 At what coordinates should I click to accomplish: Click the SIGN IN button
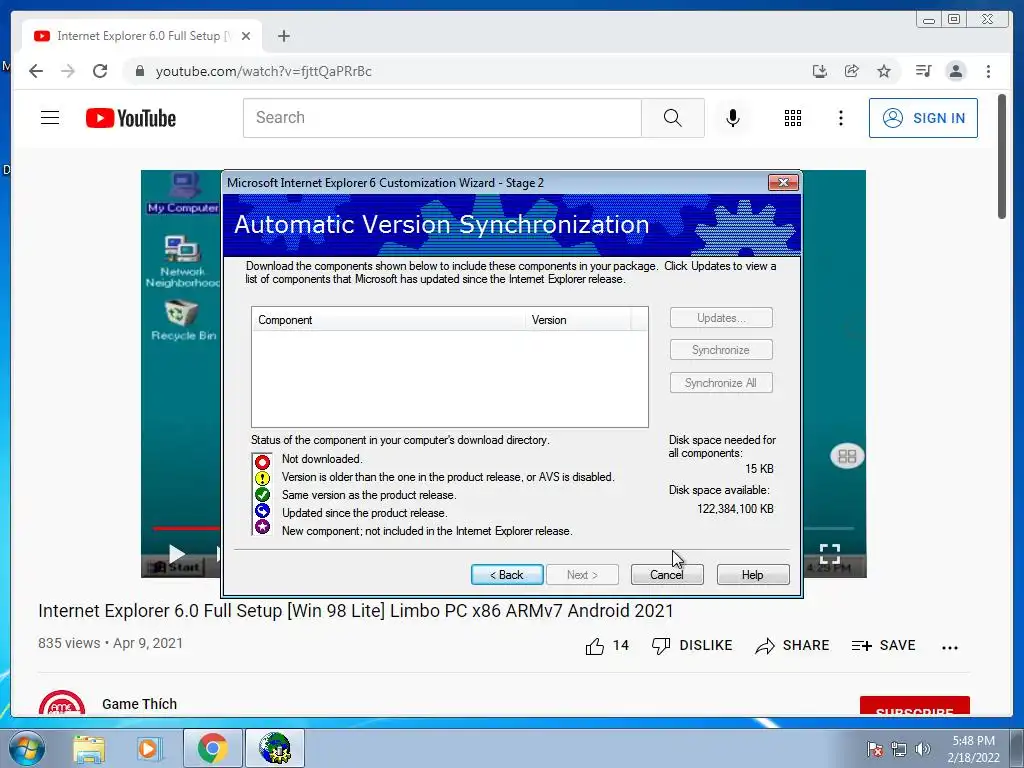point(923,118)
